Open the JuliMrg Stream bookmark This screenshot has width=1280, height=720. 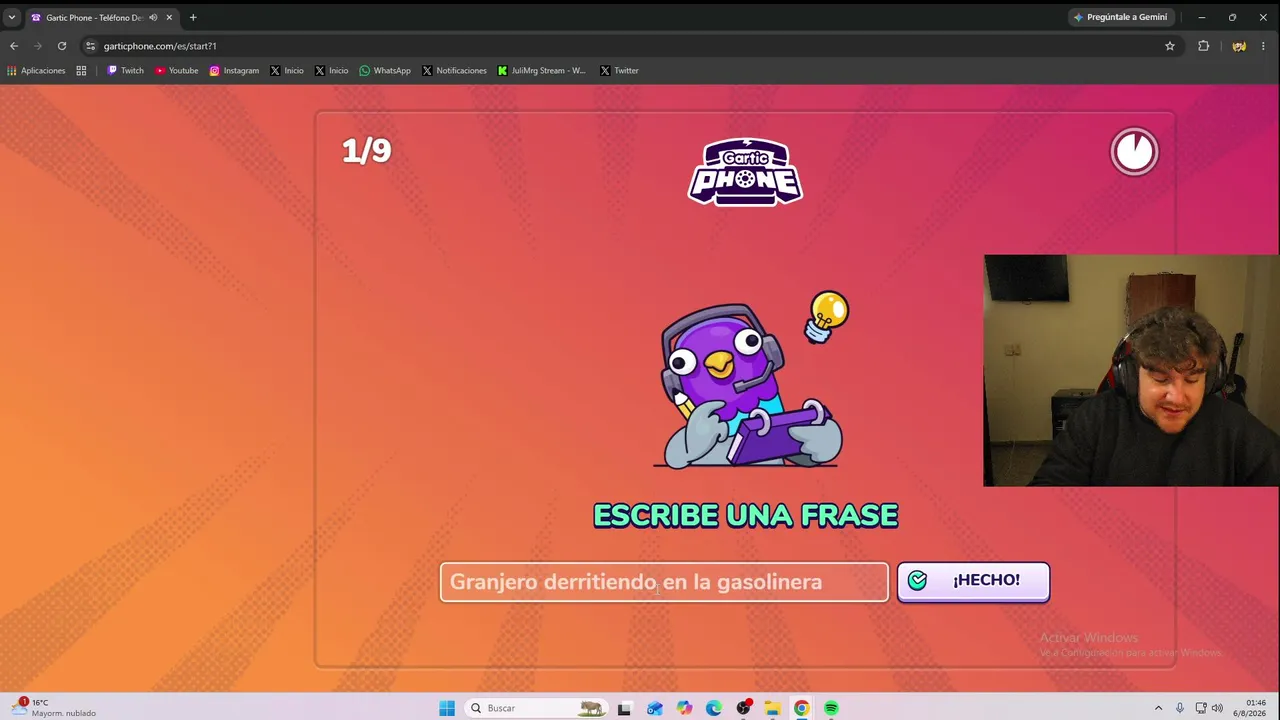pos(542,71)
